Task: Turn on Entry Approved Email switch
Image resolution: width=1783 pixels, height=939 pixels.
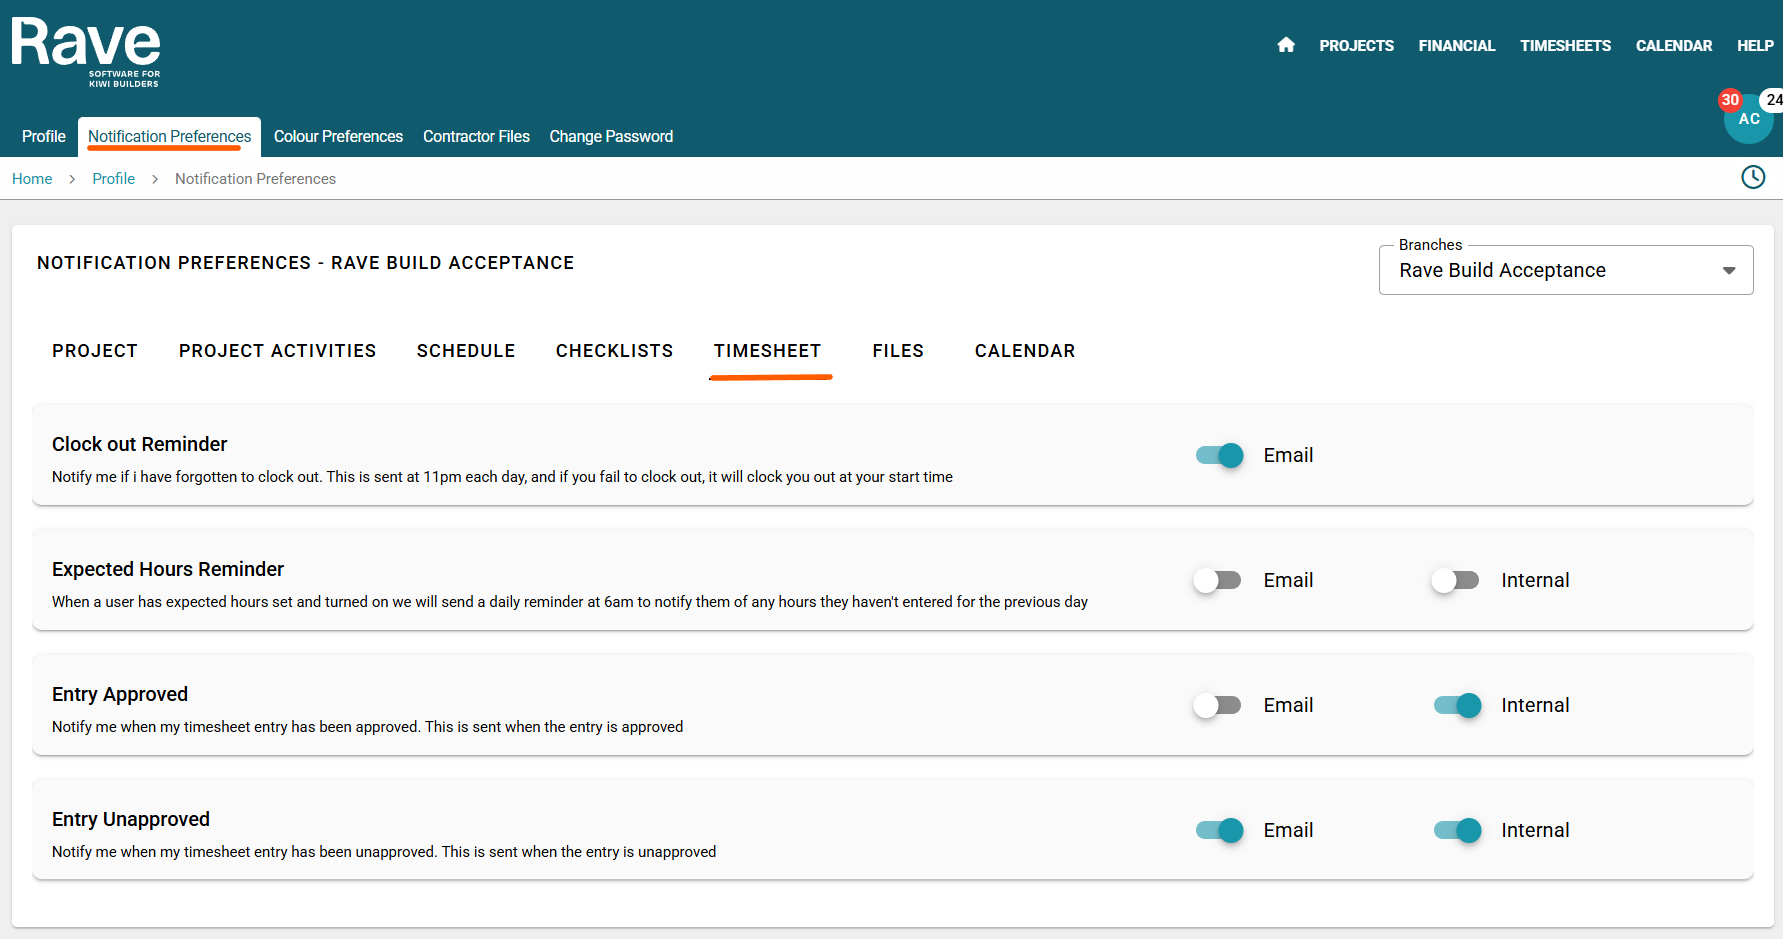Action: click(1217, 705)
